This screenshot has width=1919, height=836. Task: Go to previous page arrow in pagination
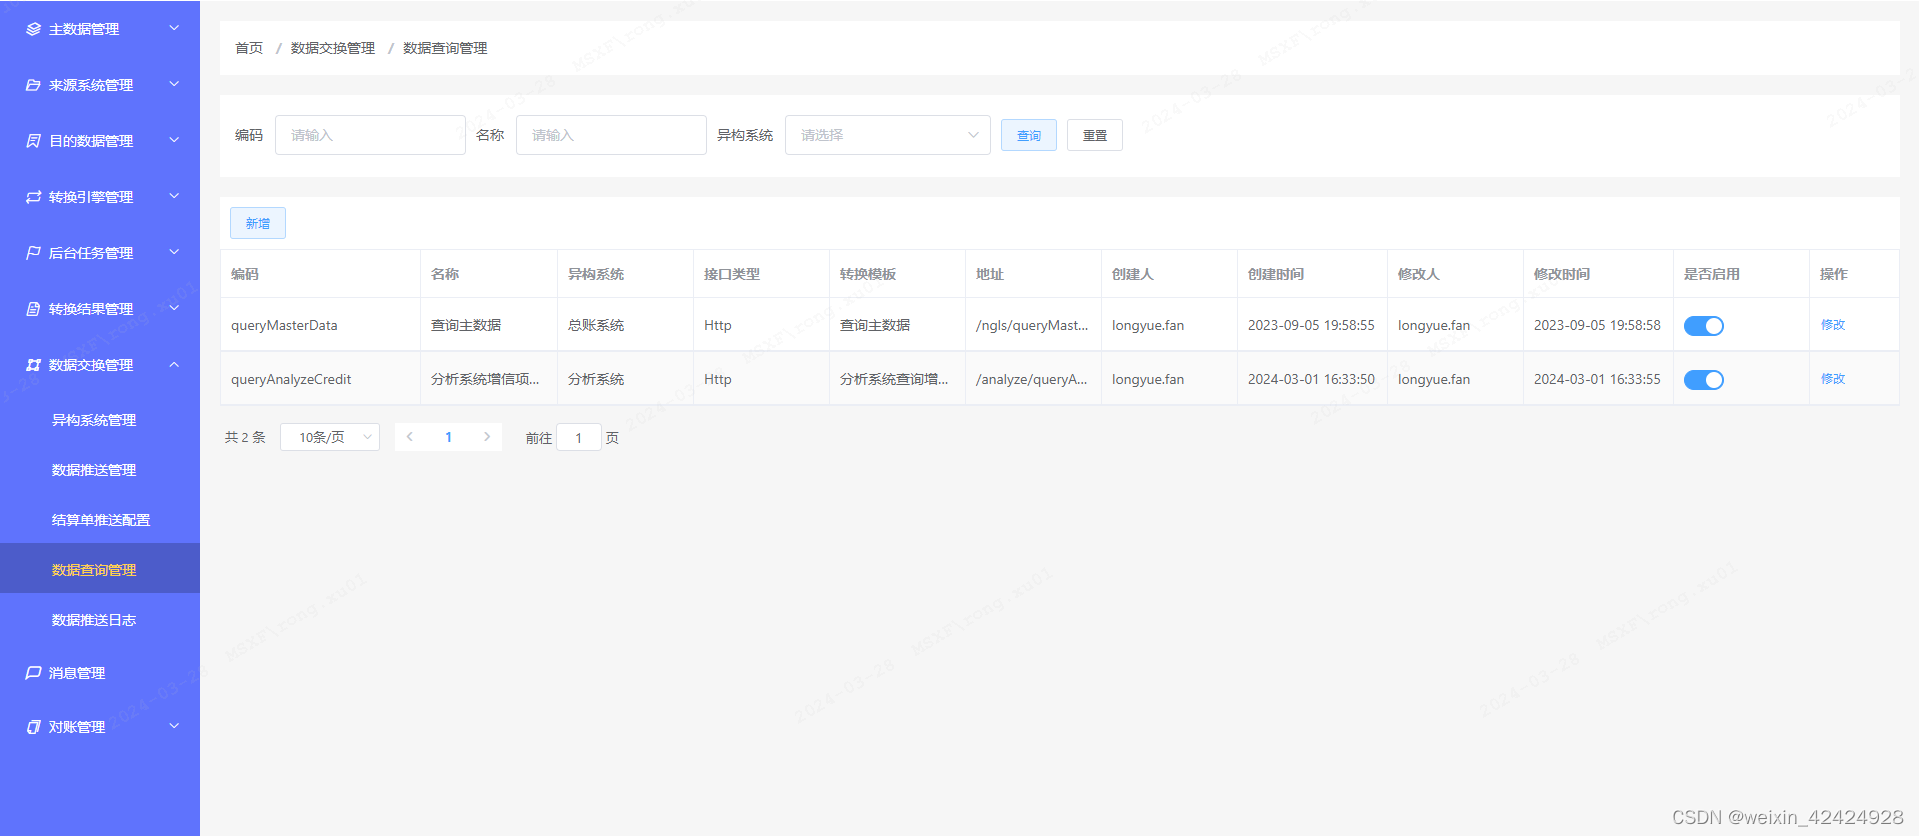[410, 437]
